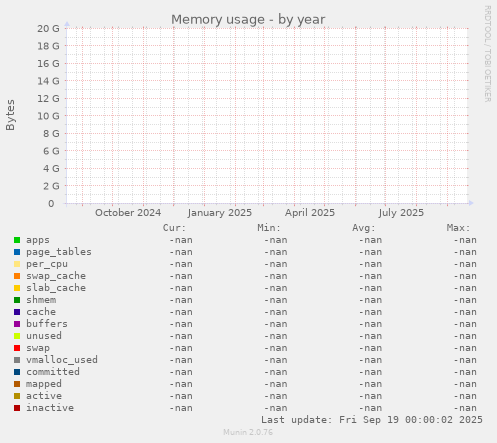This screenshot has height=443, width=497.
Task: Click the dark red inactive legend swatch
Action: click(x=17, y=408)
